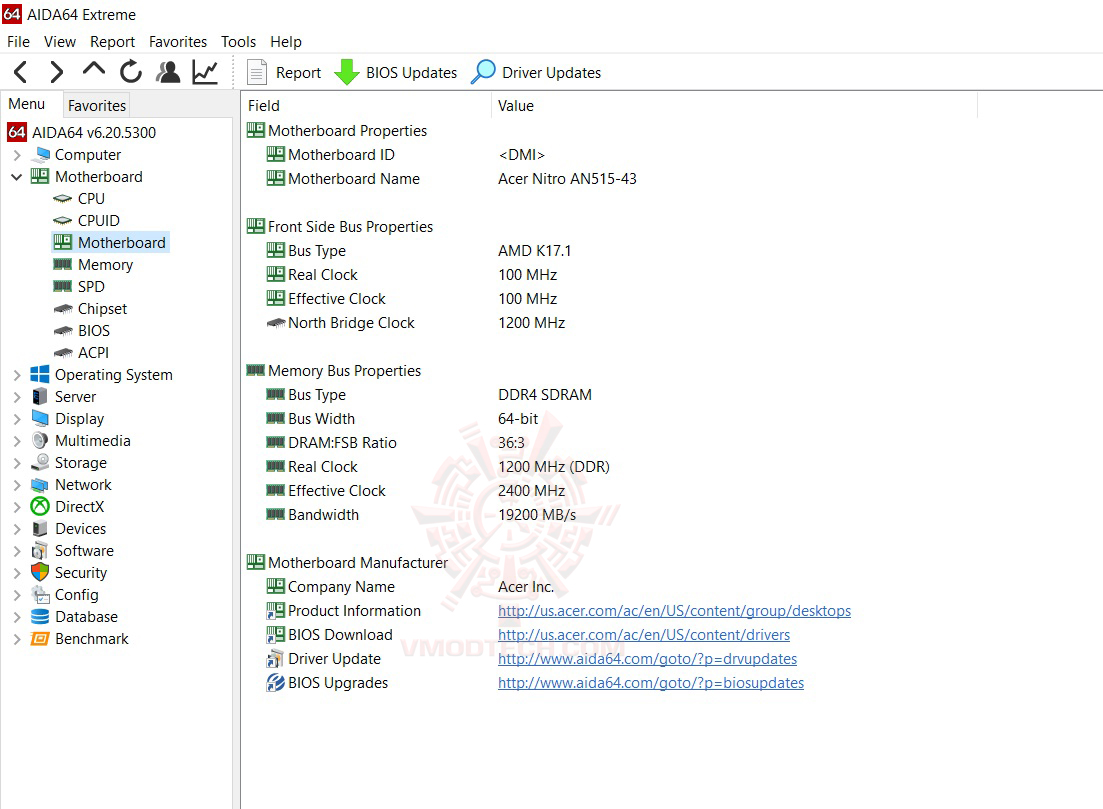Switch to the Favorites tab in the sidebar
The height and width of the screenshot is (809, 1103).
click(x=97, y=106)
